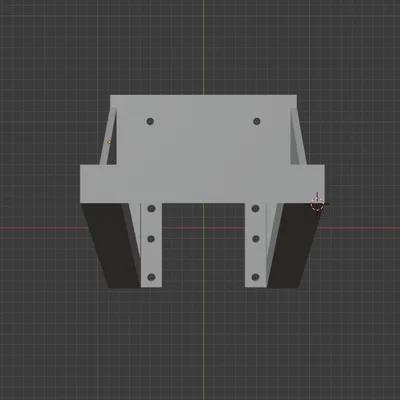Click the dark left side panel
Image resolution: width=400 pixels, height=400 pixels.
(x=112, y=245)
